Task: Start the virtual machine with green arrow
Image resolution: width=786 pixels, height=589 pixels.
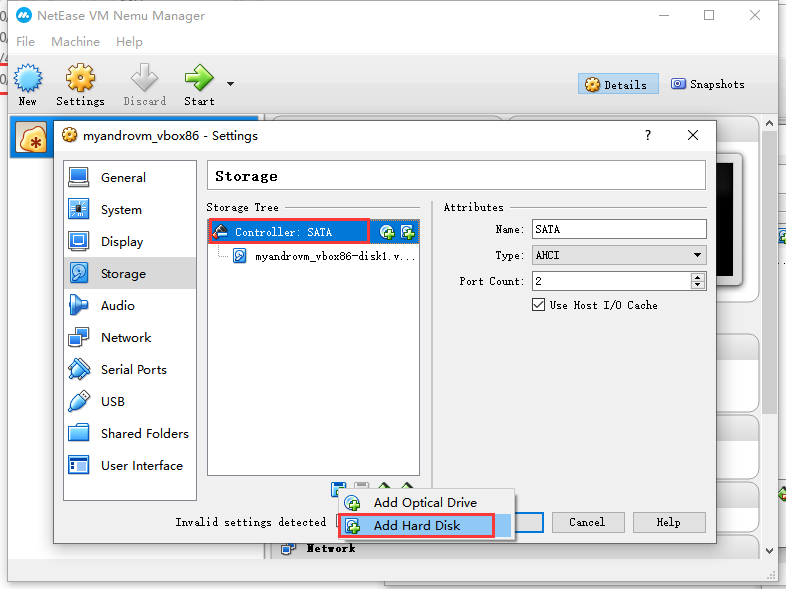Action: (199, 84)
